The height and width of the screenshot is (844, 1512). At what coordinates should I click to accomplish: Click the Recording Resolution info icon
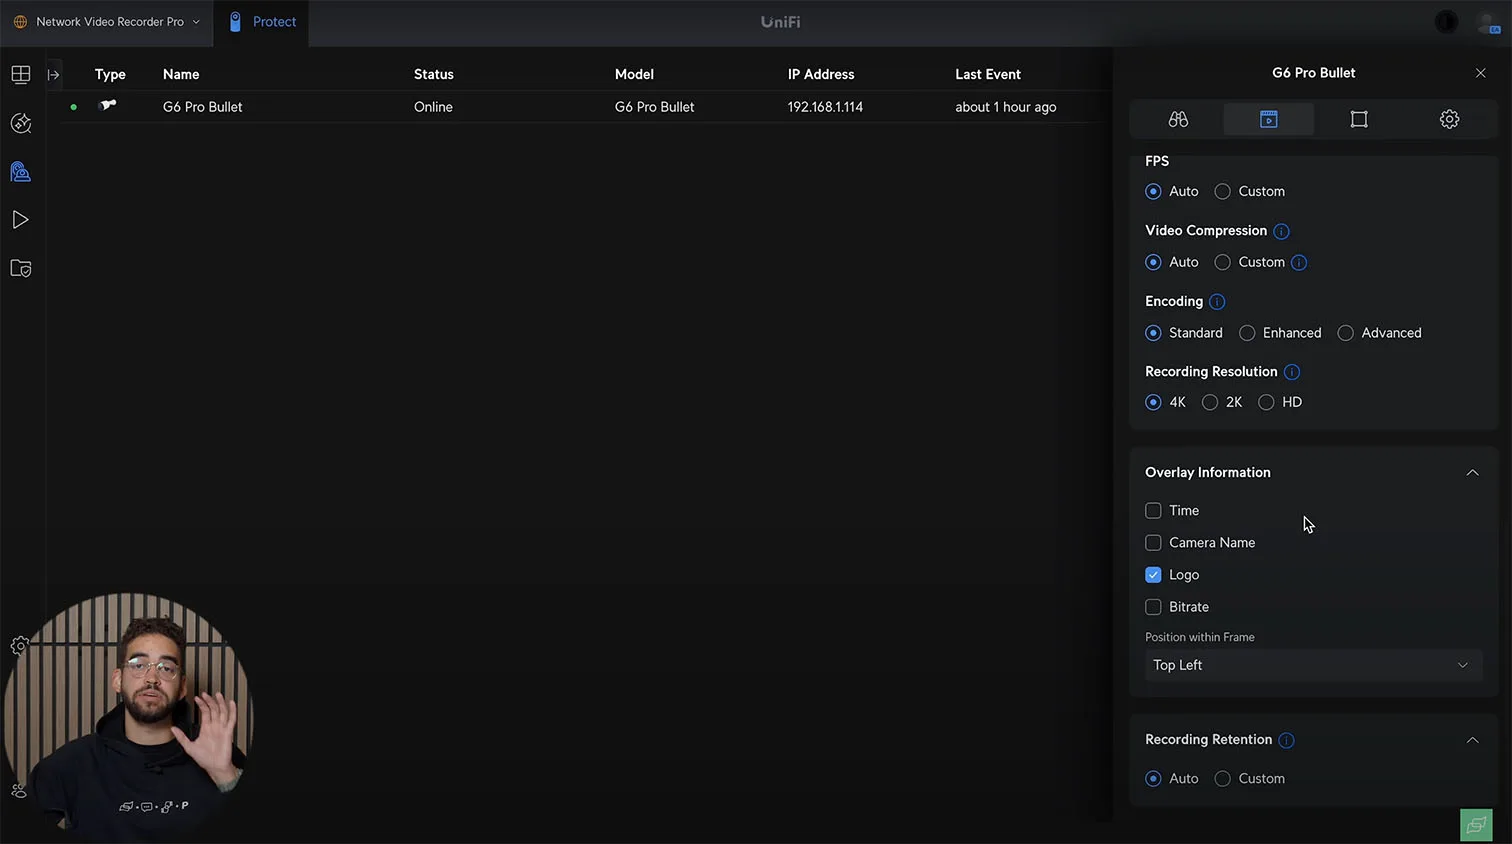click(1292, 372)
